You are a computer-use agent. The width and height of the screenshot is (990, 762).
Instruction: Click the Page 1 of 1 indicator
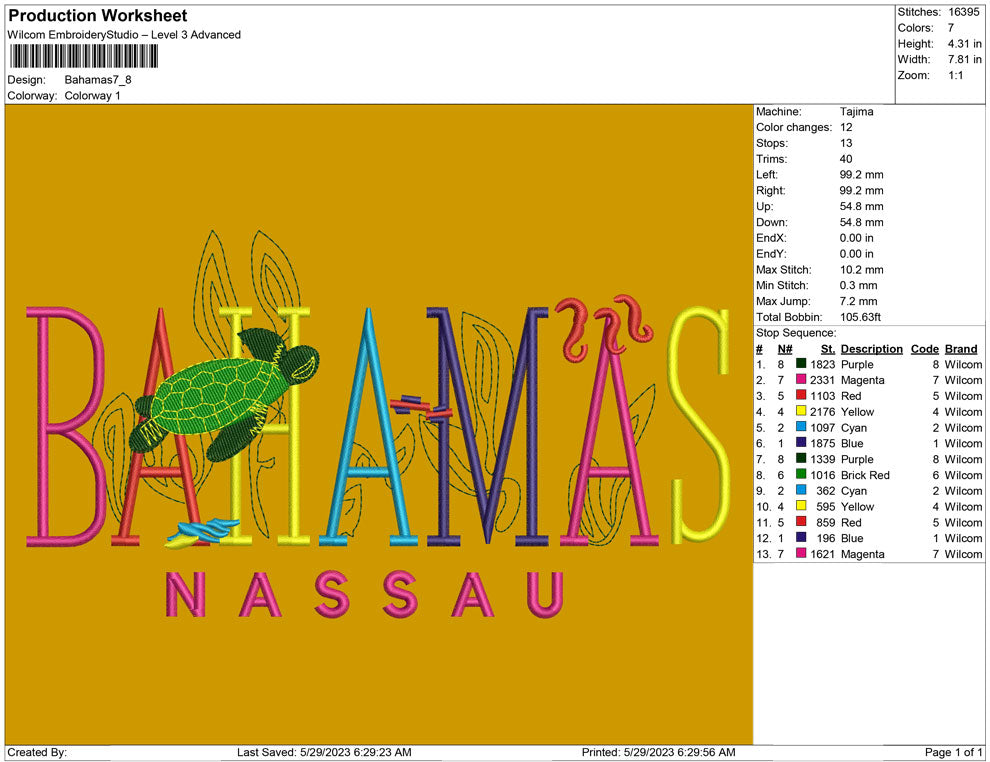tap(953, 753)
